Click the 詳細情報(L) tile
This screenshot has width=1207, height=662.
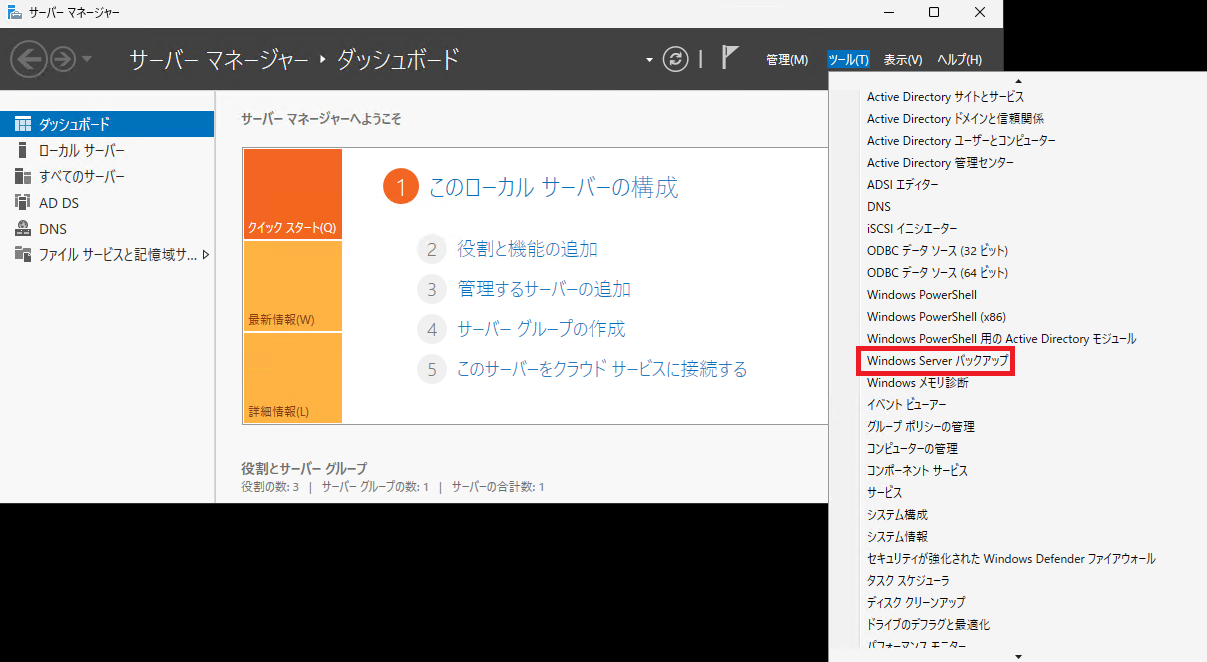click(292, 378)
